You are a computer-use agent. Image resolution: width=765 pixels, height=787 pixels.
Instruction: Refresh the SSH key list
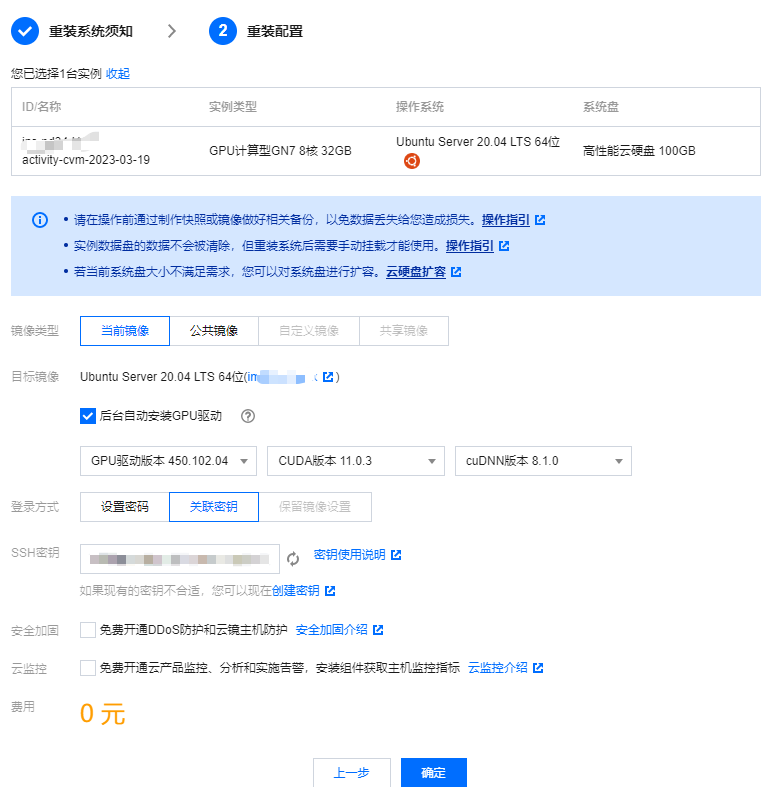tap(293, 559)
